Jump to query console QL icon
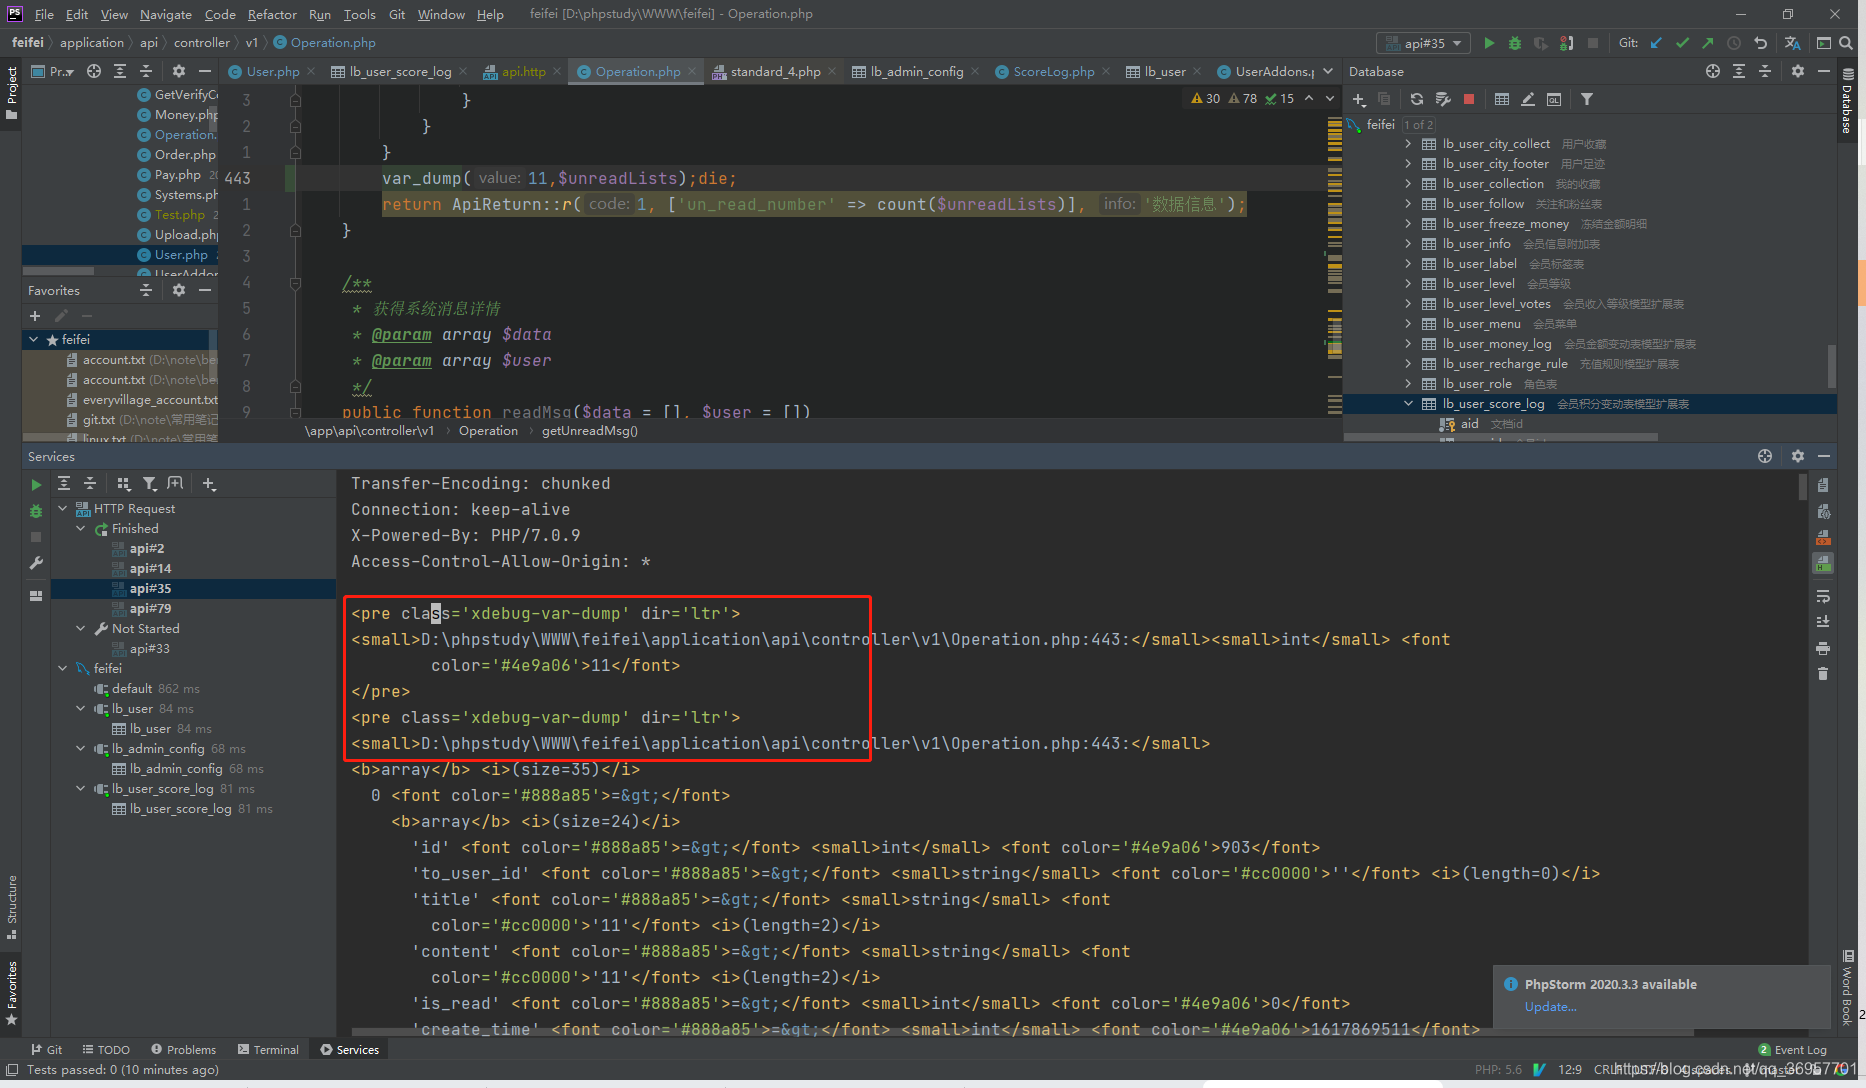Viewport: 1866px width, 1088px height. pos(1554,99)
